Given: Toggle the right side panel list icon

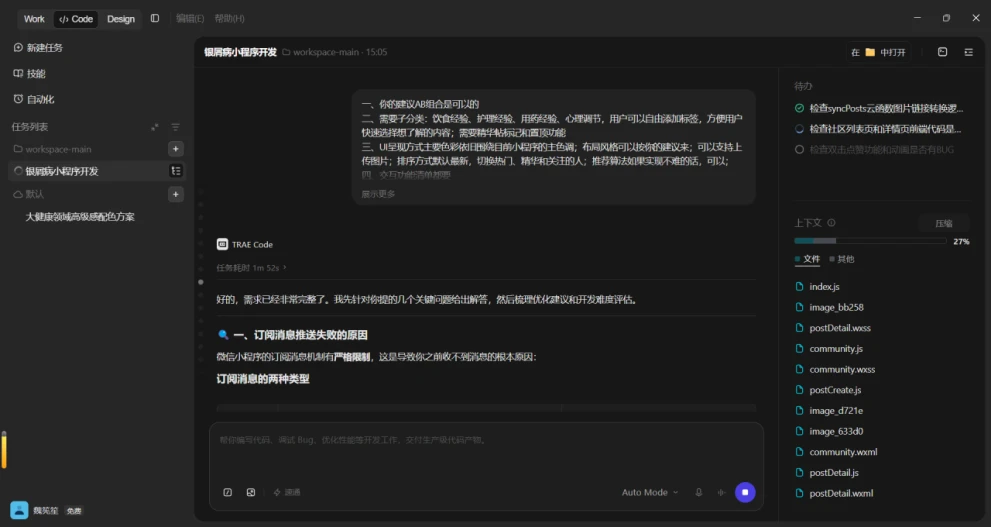Looking at the screenshot, I should (969, 52).
